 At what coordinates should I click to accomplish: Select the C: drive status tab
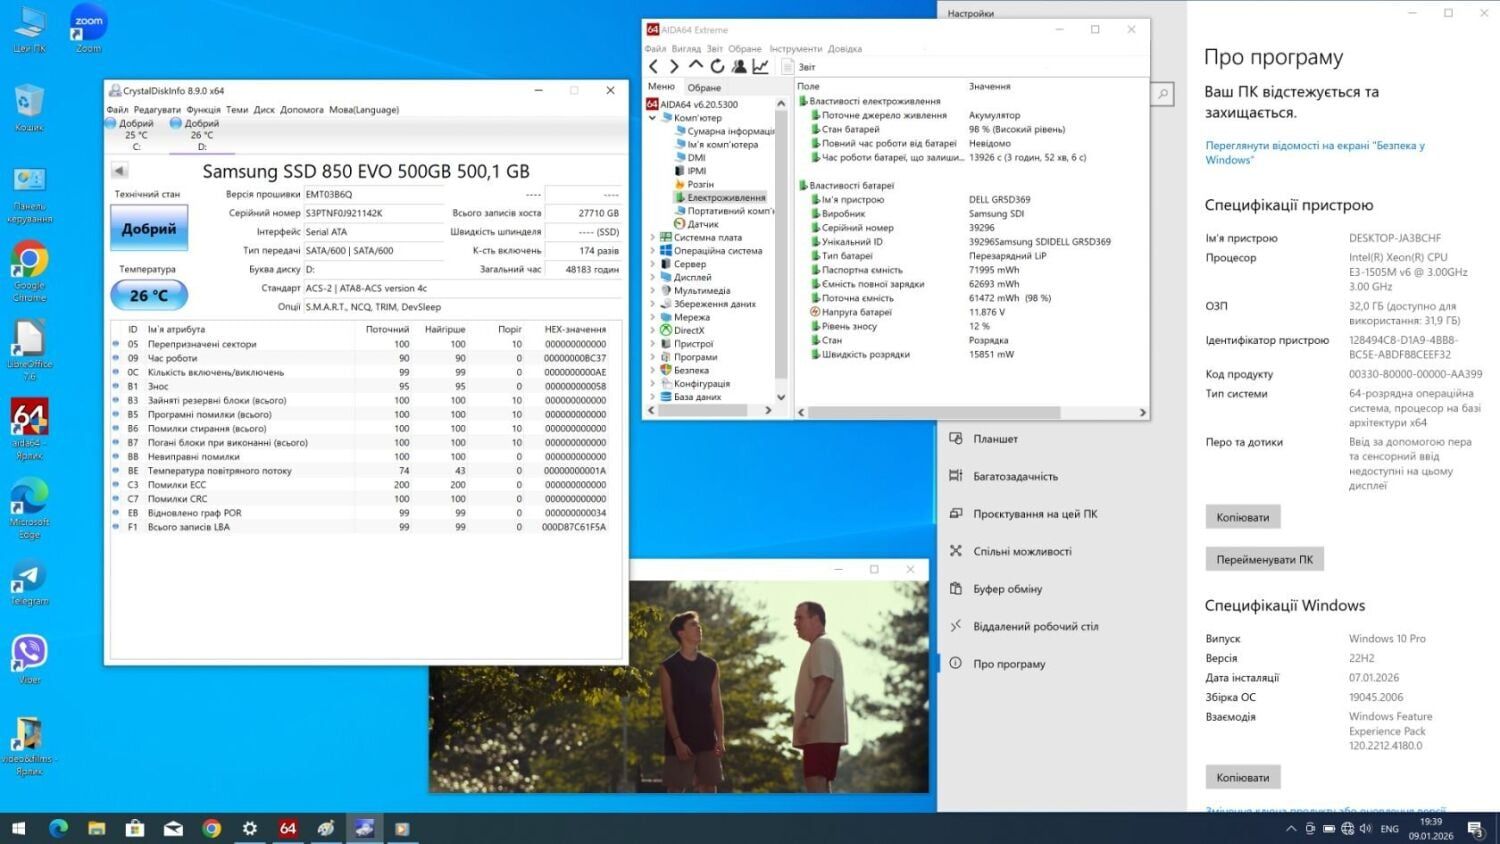[136, 135]
